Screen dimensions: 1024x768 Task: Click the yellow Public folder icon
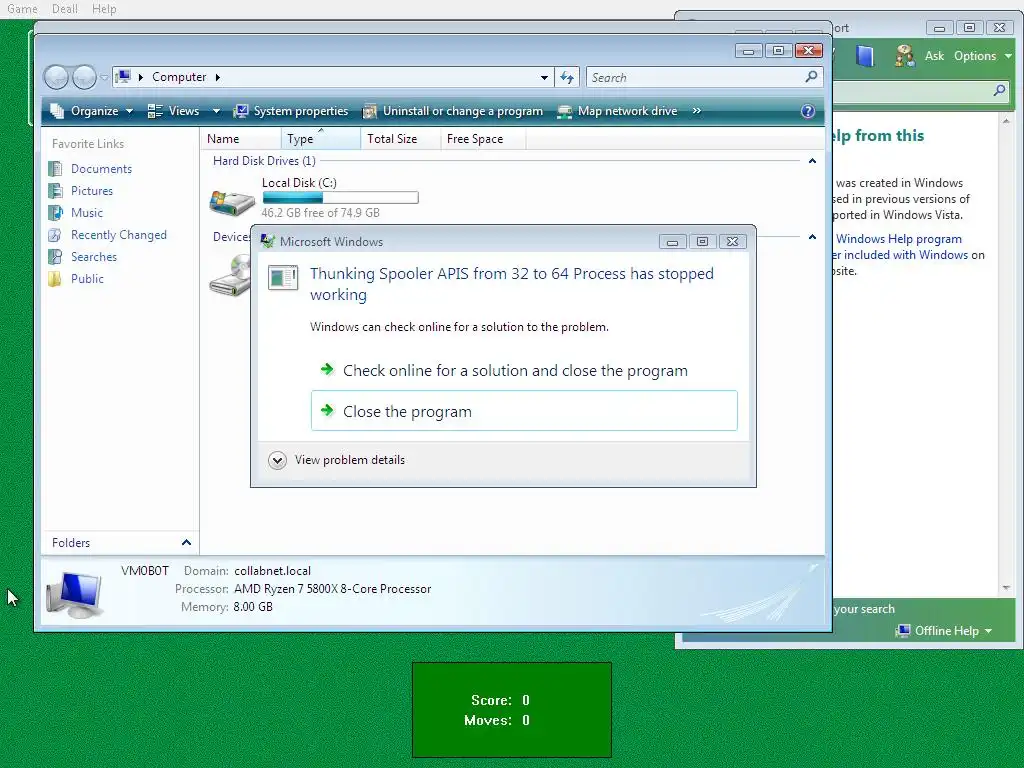(56, 279)
